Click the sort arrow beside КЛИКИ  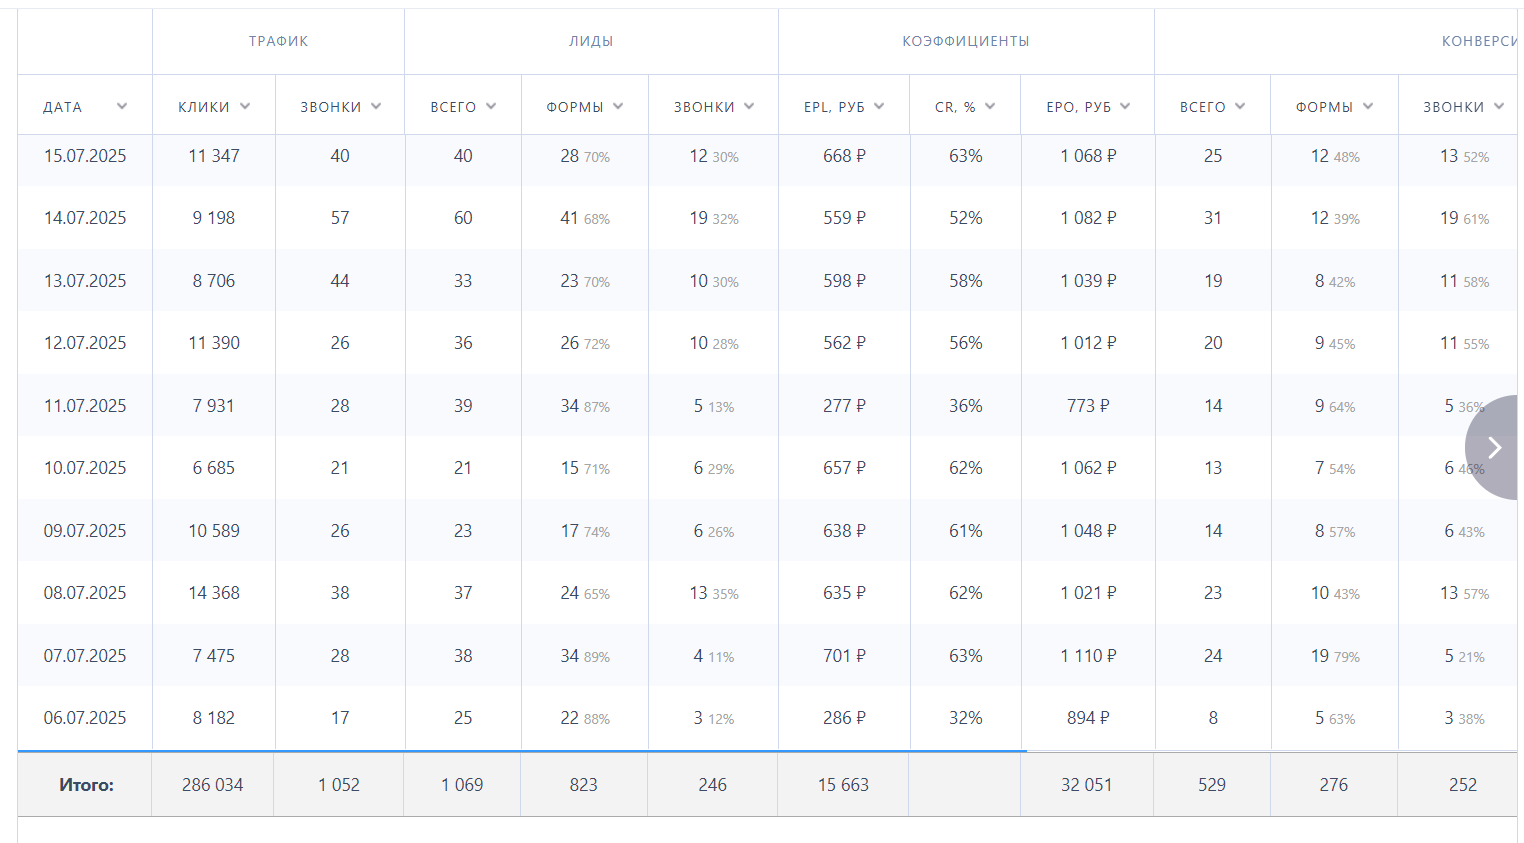(x=245, y=106)
